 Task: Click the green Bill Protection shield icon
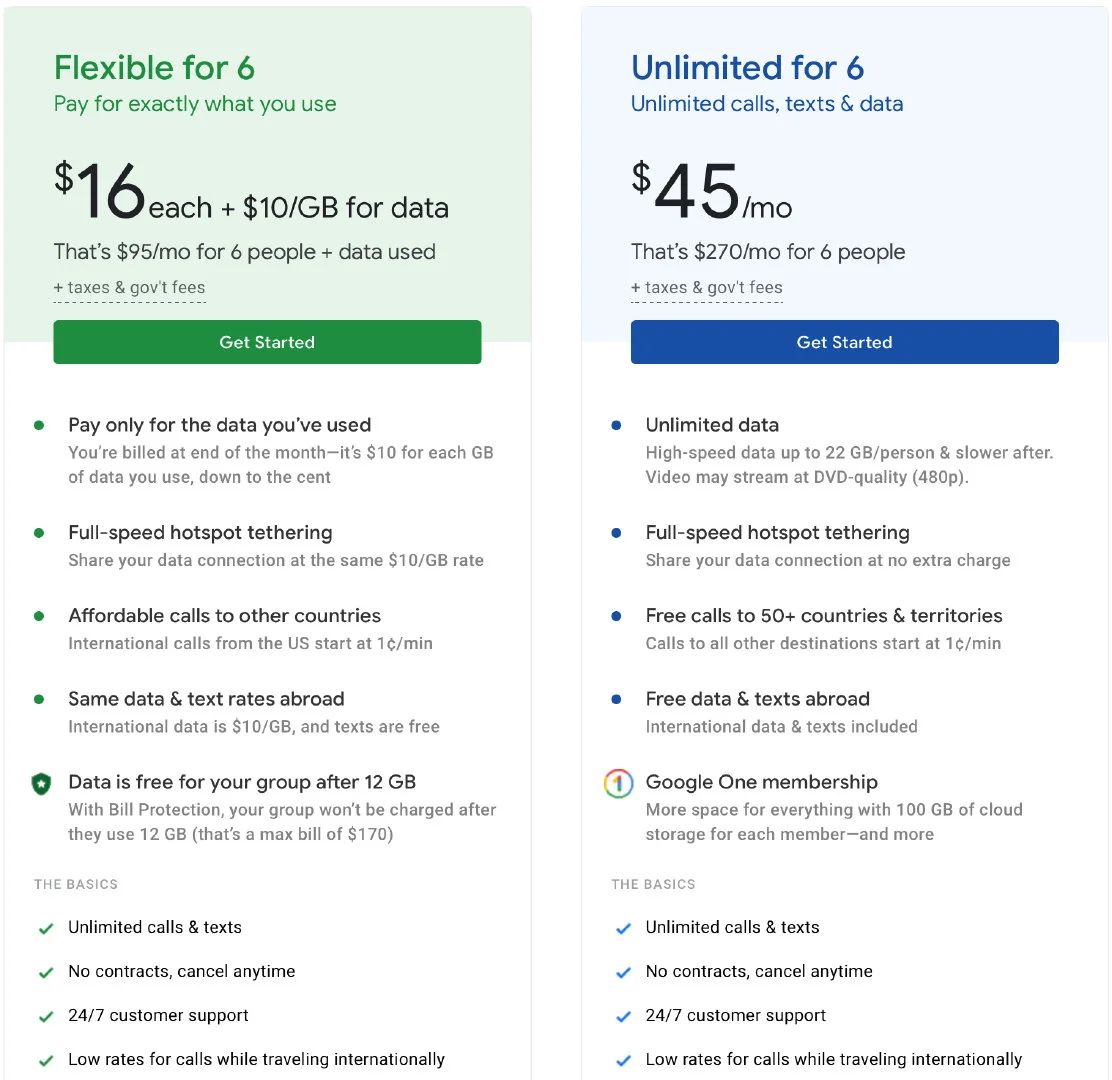tap(41, 784)
